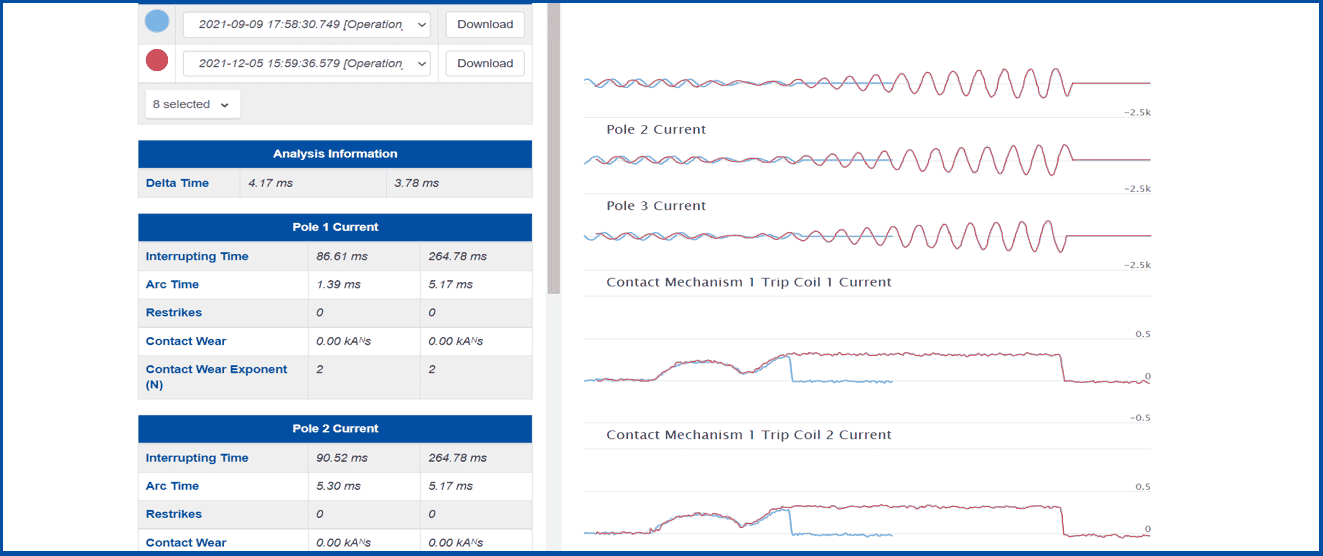Select the Pole 2 Current table header
Image resolution: width=1323 pixels, height=556 pixels.
click(x=335, y=428)
